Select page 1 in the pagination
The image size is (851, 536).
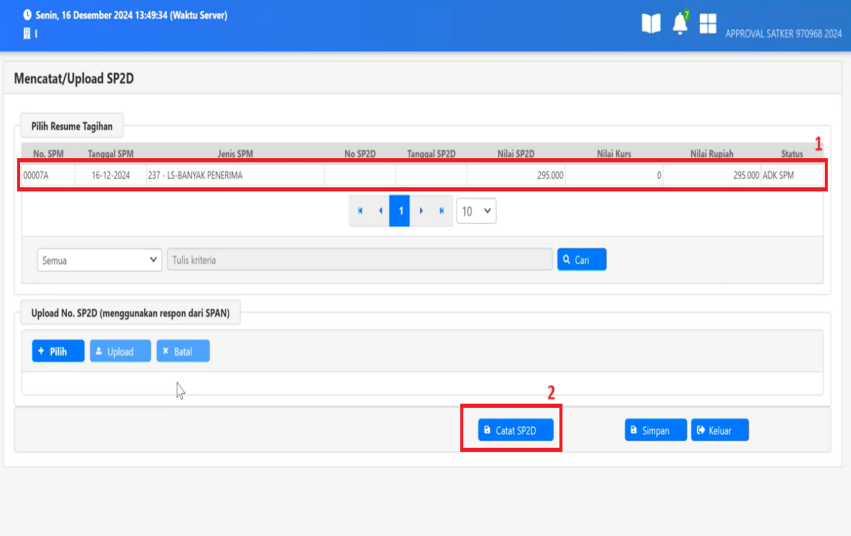pos(400,211)
